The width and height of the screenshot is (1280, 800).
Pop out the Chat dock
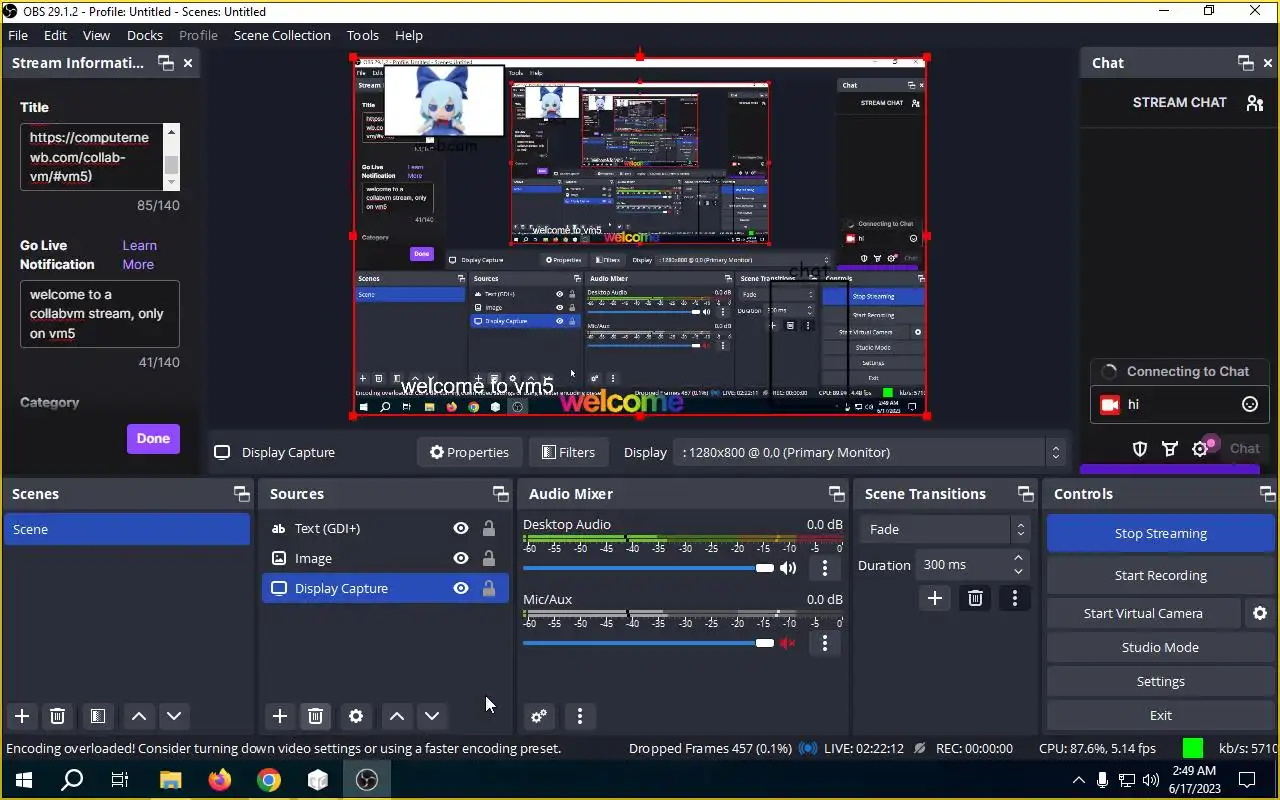click(1245, 63)
